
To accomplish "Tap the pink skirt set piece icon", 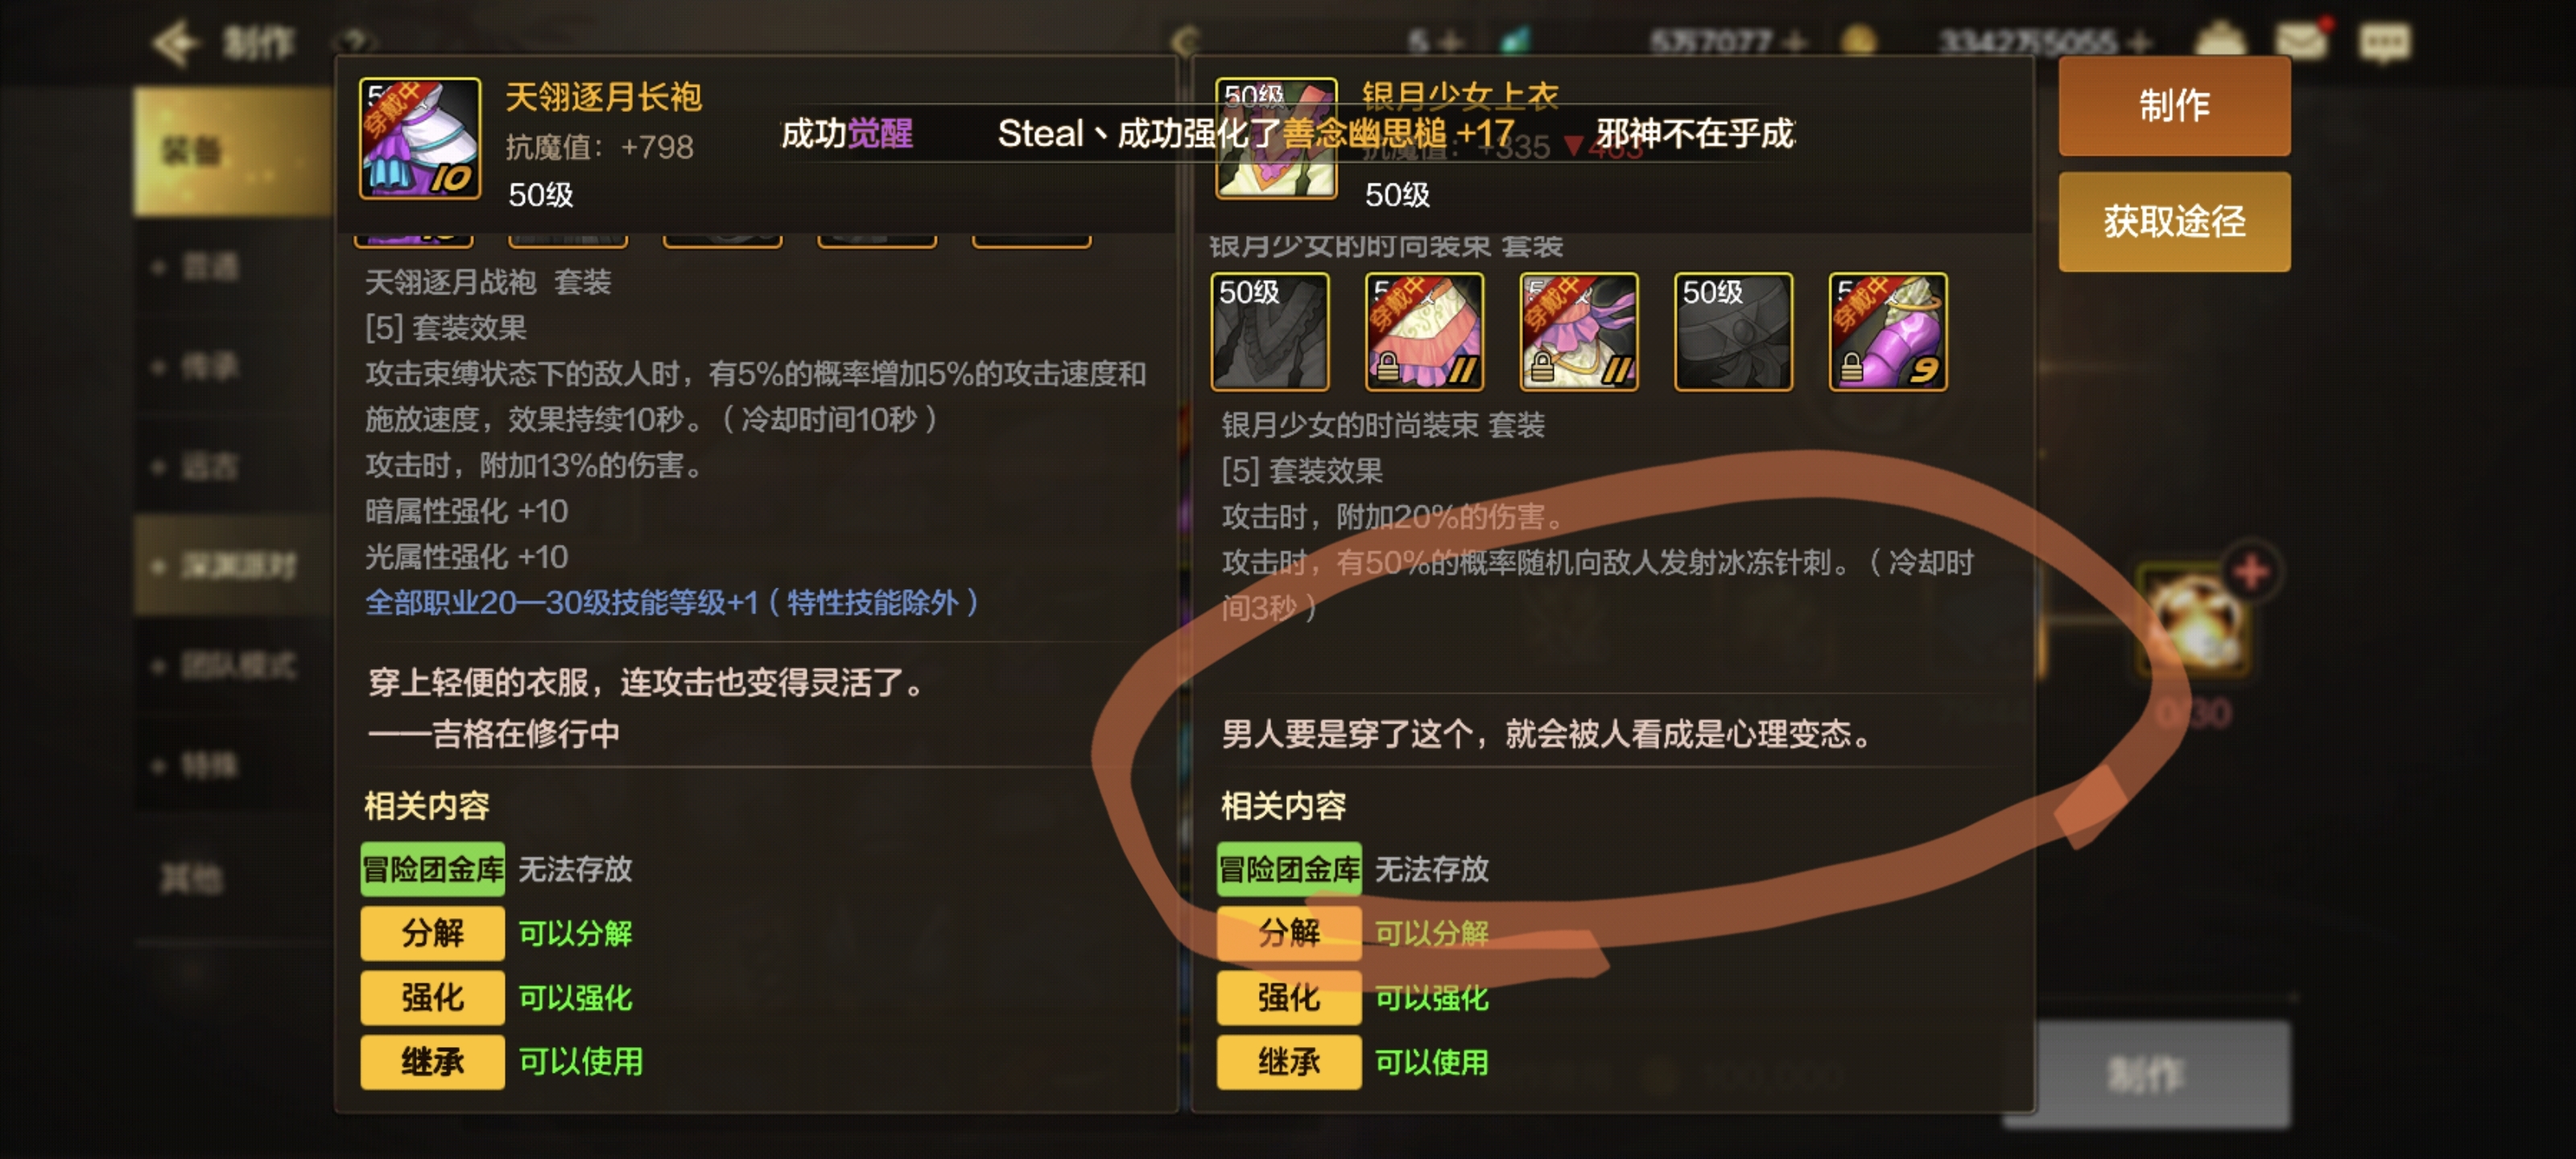I will click(x=1423, y=331).
